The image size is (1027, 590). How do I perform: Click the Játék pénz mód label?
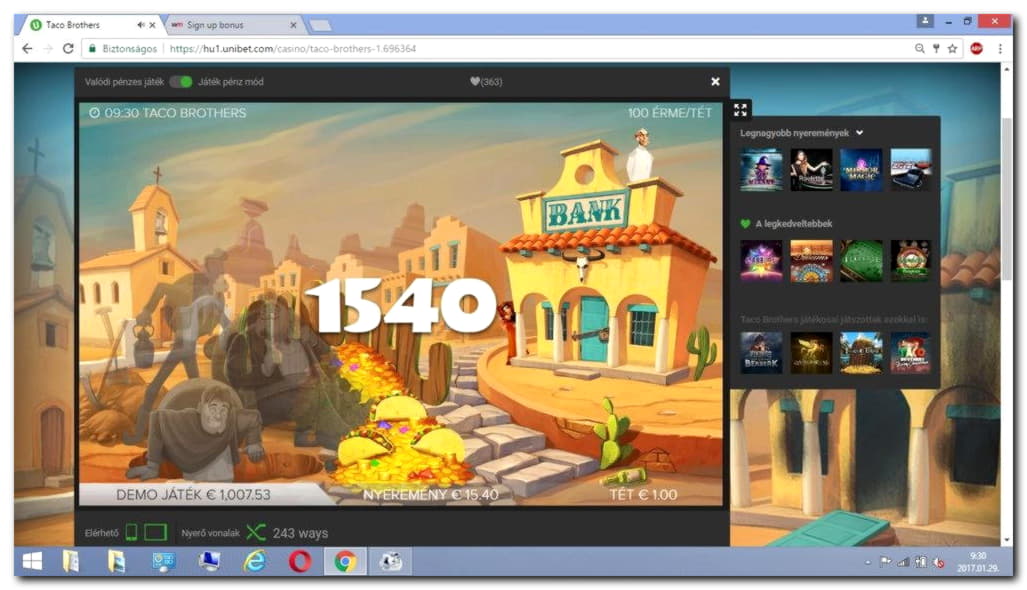click(x=231, y=82)
